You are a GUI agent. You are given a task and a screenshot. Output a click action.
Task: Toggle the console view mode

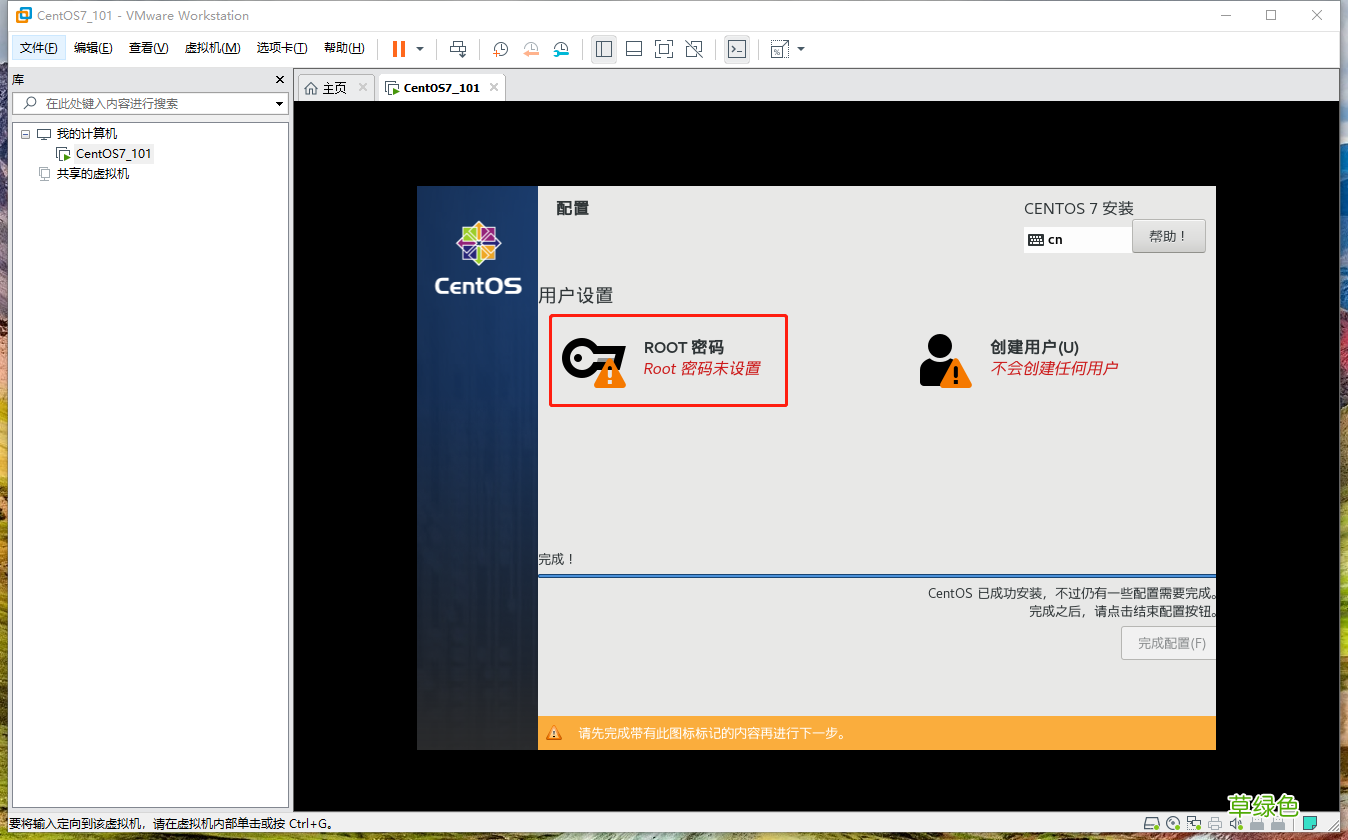[x=736, y=48]
